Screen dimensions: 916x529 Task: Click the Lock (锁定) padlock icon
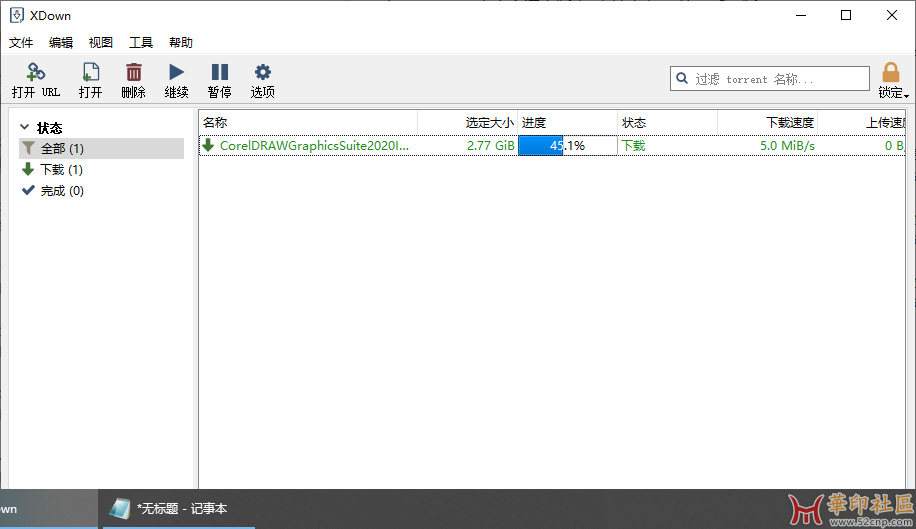[891, 73]
